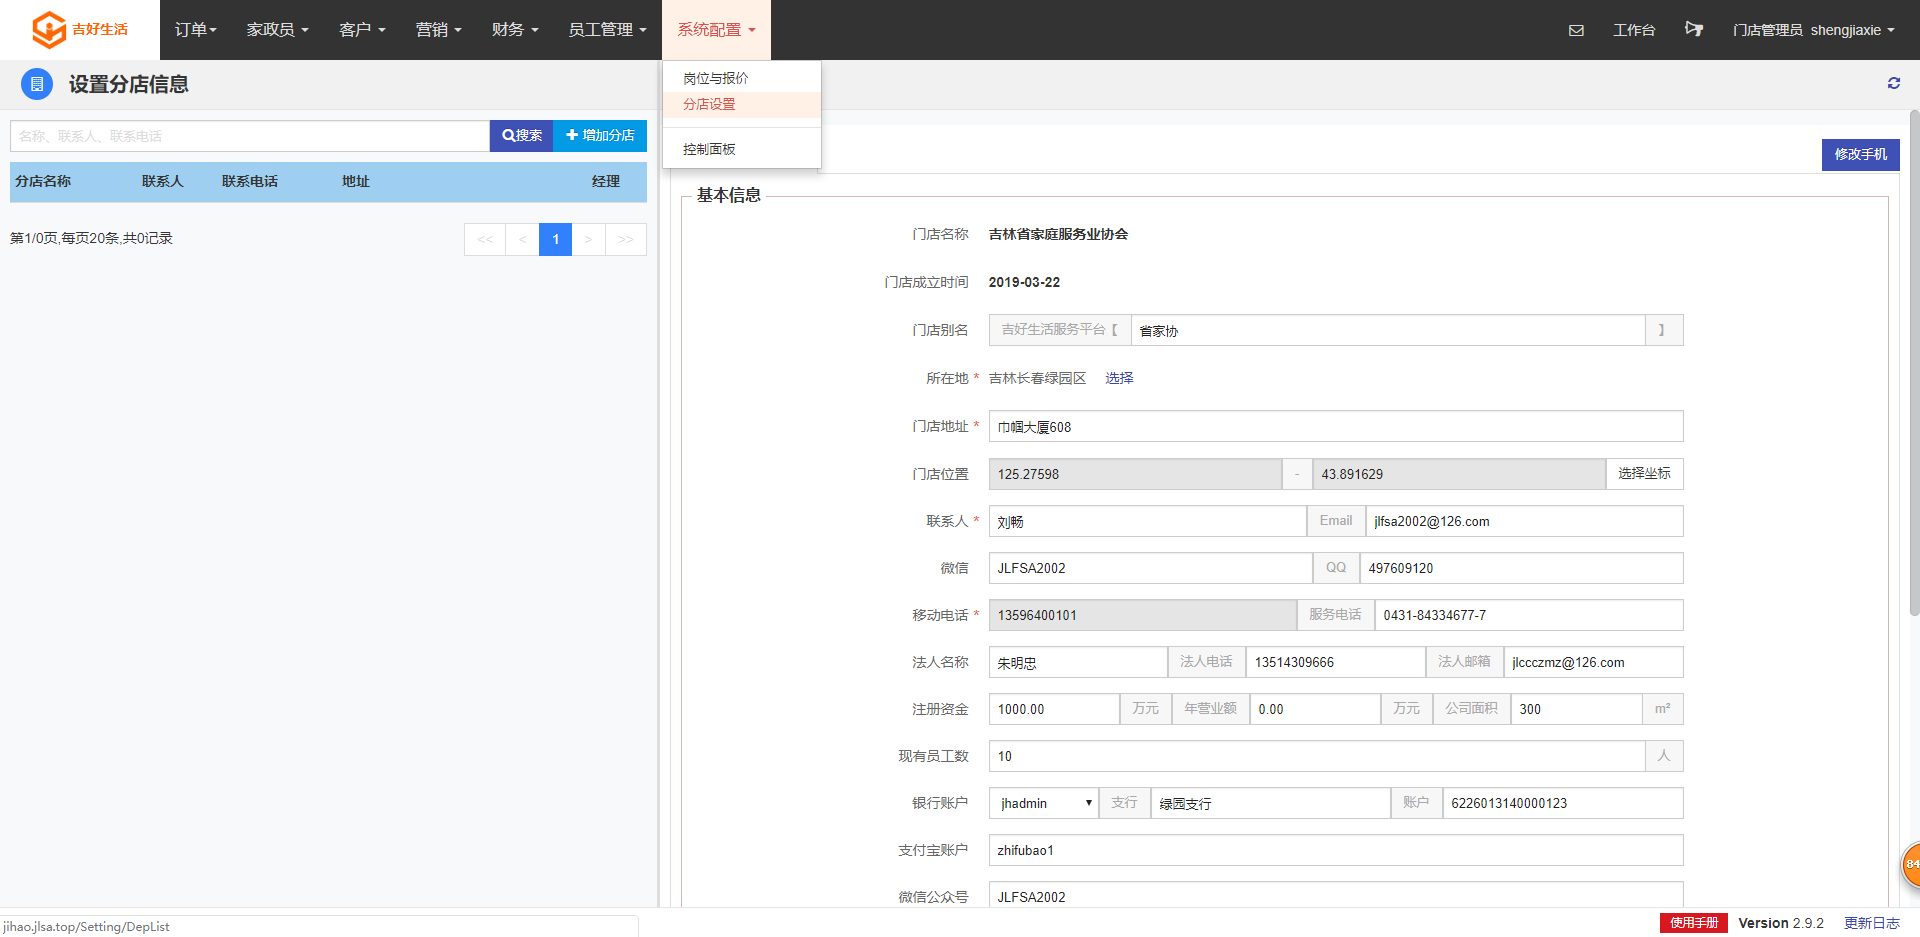
Task: Click 增加分店 button
Action: tap(600, 136)
